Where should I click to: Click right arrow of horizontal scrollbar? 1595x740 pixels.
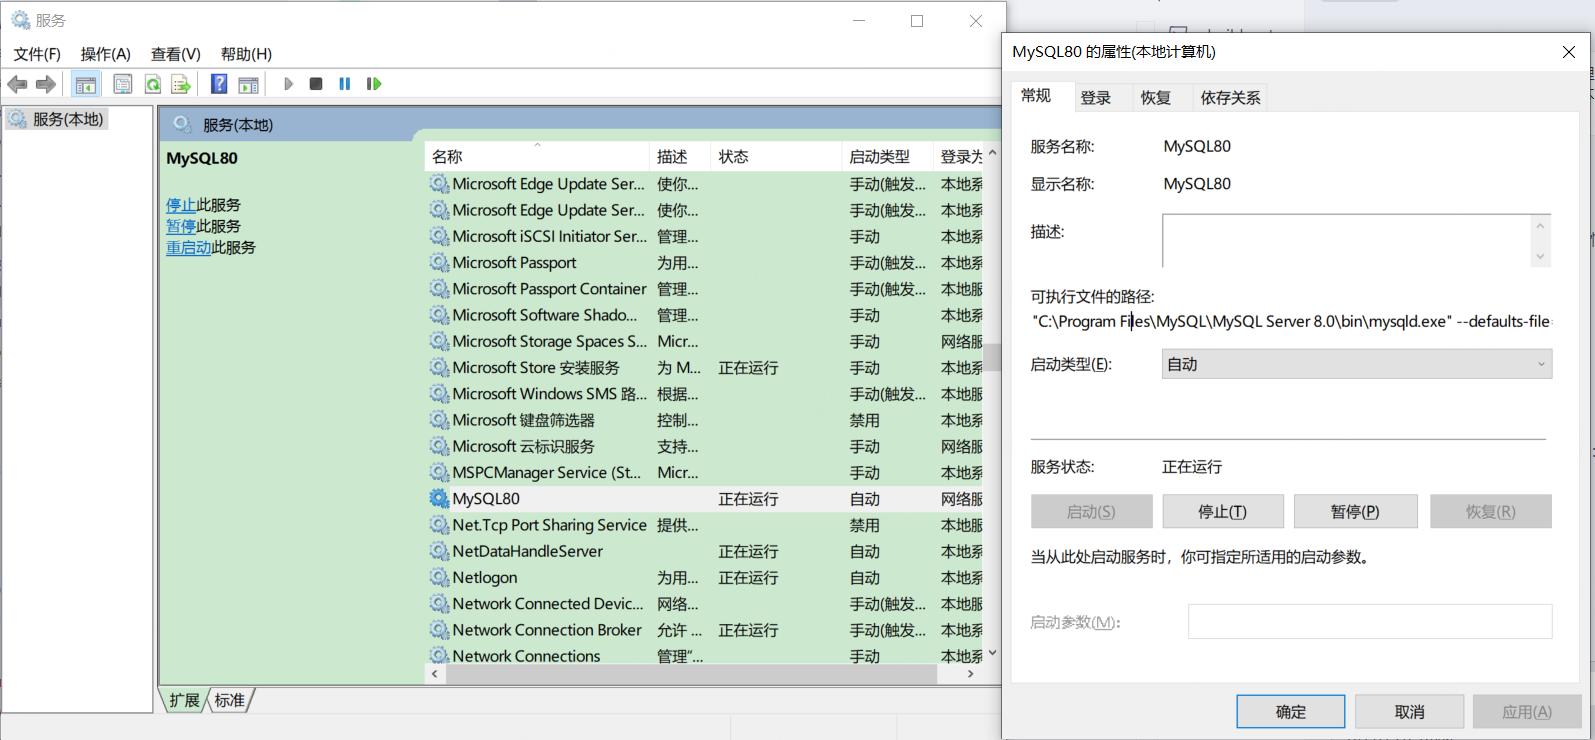[970, 674]
